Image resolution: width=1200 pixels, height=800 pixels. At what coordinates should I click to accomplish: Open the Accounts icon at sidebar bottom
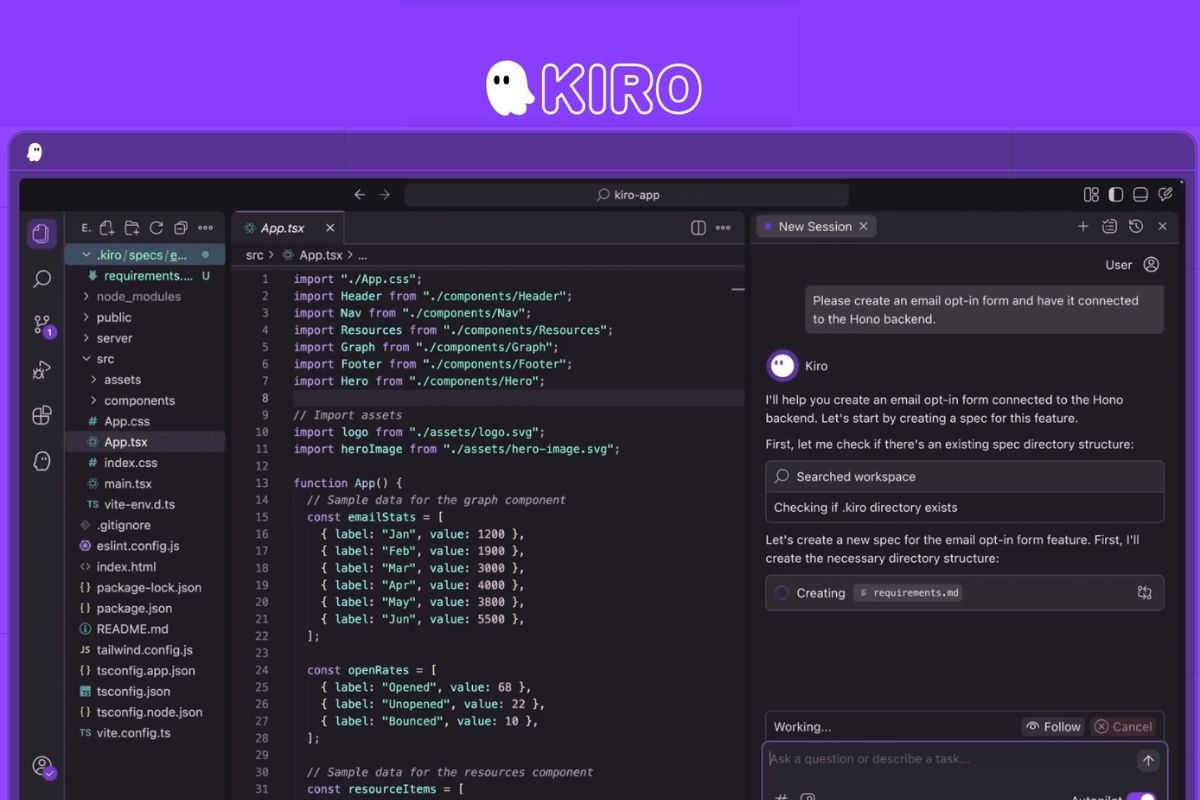pos(42,767)
